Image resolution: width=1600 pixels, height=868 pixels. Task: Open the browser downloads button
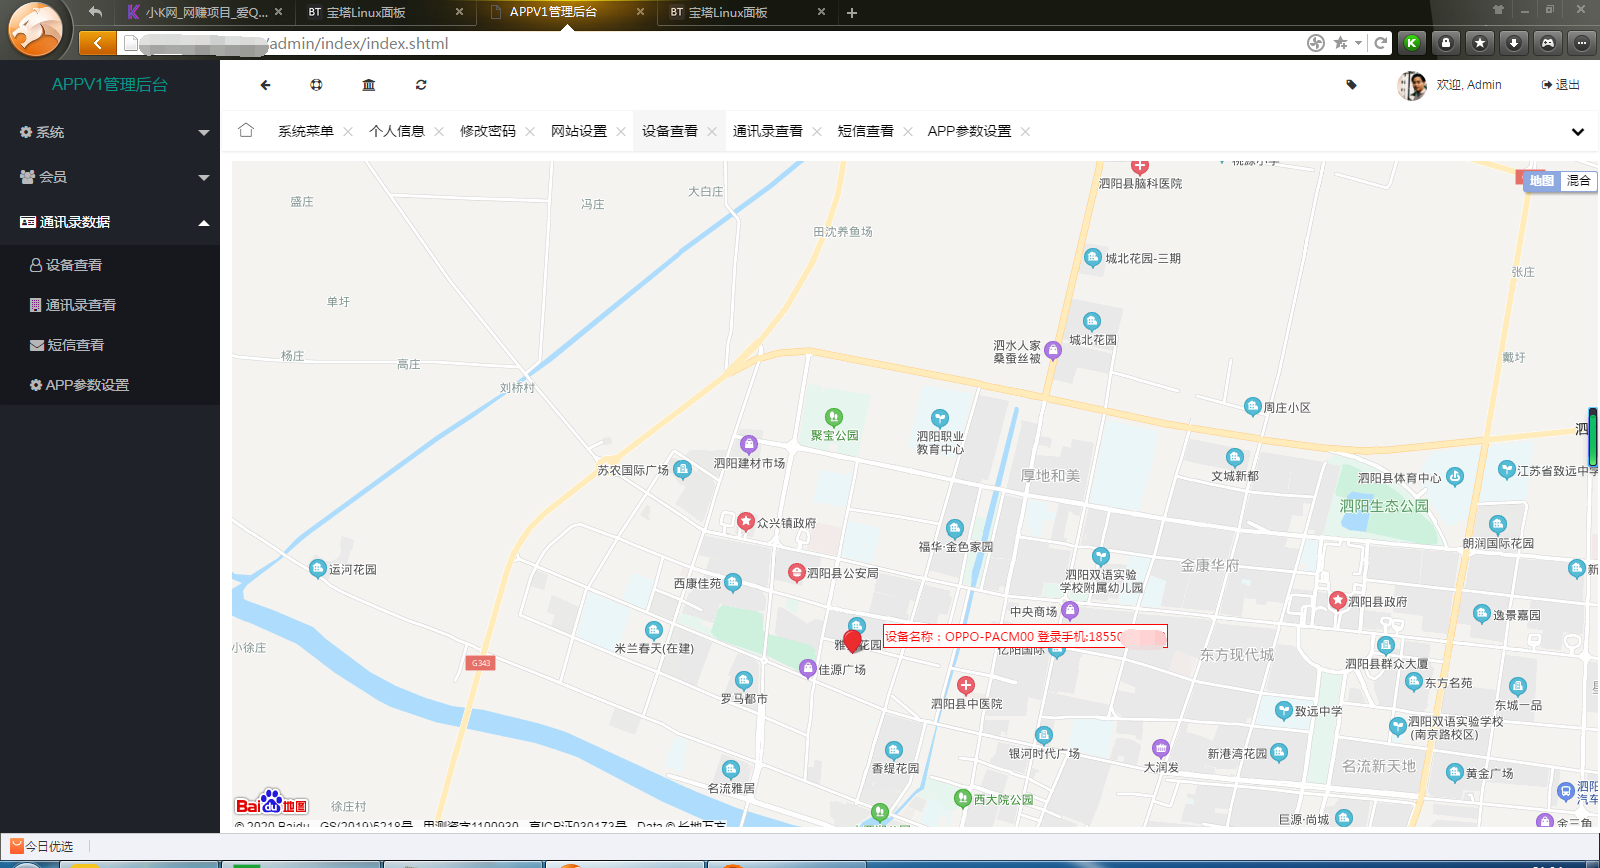coord(1514,42)
